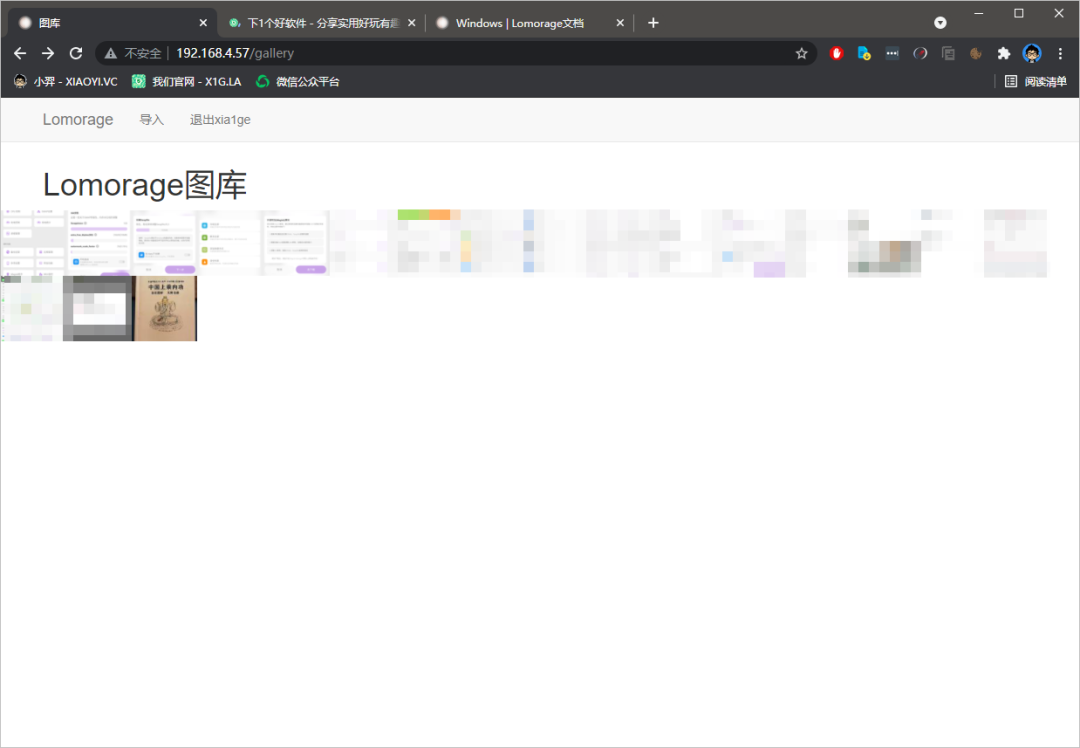The width and height of the screenshot is (1080, 748).
Task: Switch to the 下1个好软件 tab
Action: point(321,23)
